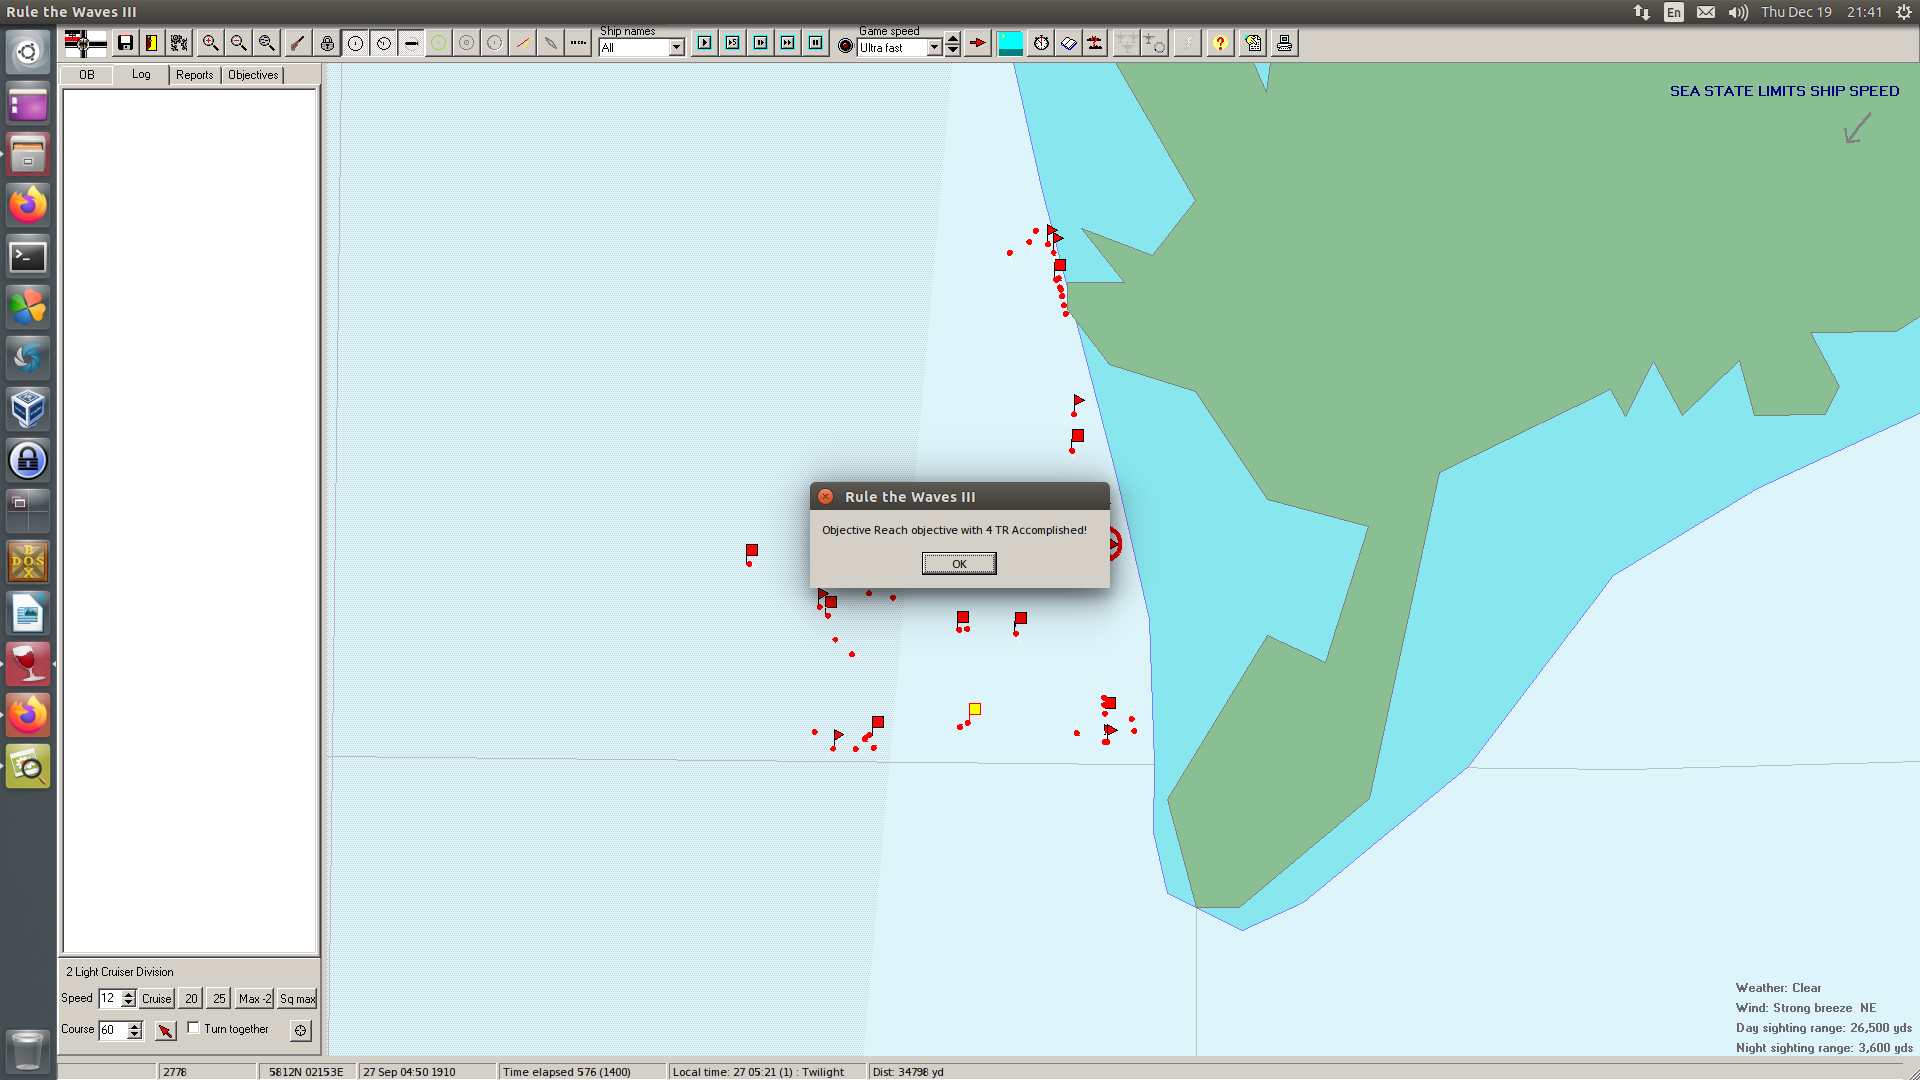Click the red sinking ship icon
Viewport: 1920px width, 1080px height.
coord(1096,43)
